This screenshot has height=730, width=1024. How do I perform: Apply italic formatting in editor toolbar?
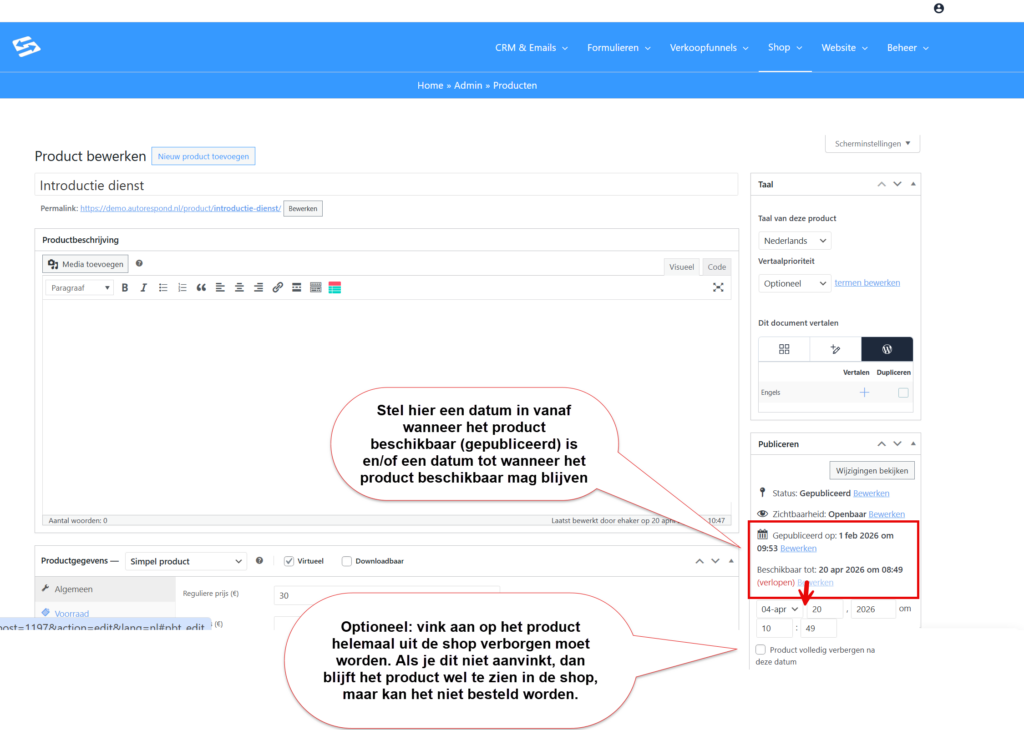(144, 288)
